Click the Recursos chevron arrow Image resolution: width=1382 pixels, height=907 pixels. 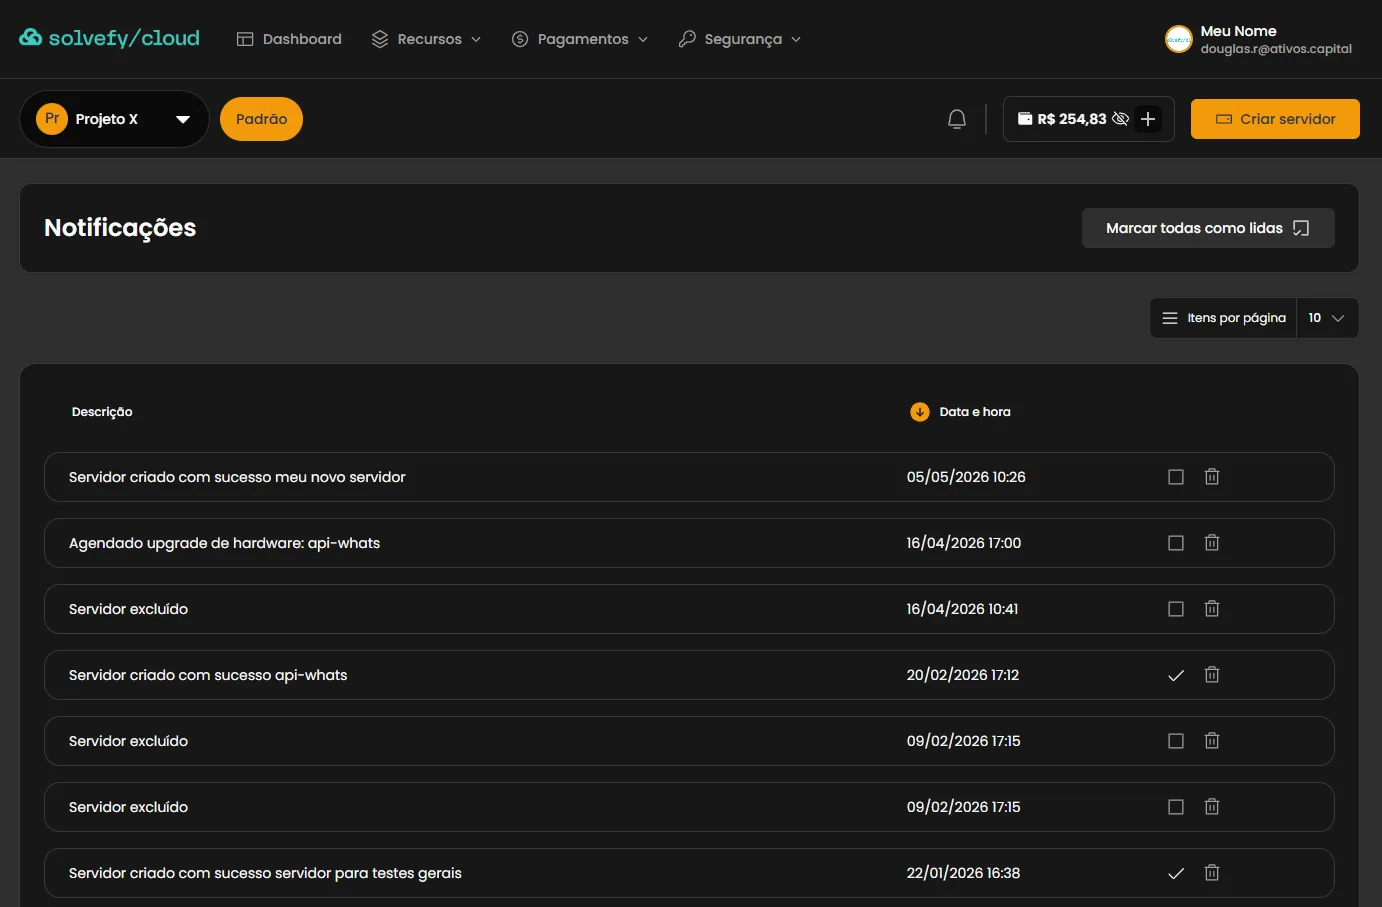[x=476, y=39]
